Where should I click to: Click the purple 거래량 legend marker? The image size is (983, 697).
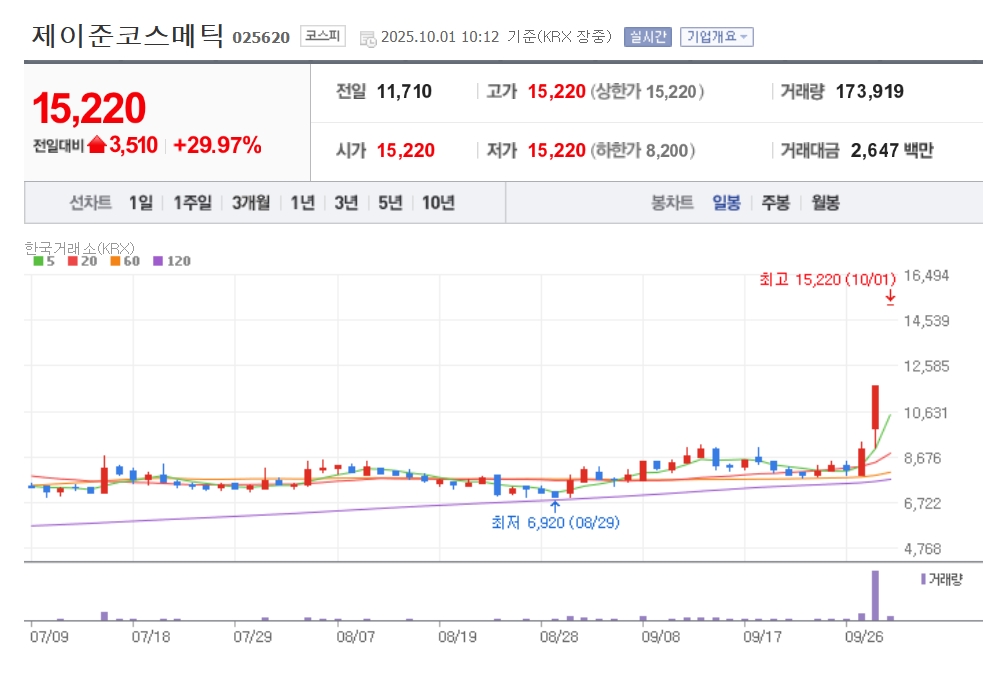click(923, 579)
